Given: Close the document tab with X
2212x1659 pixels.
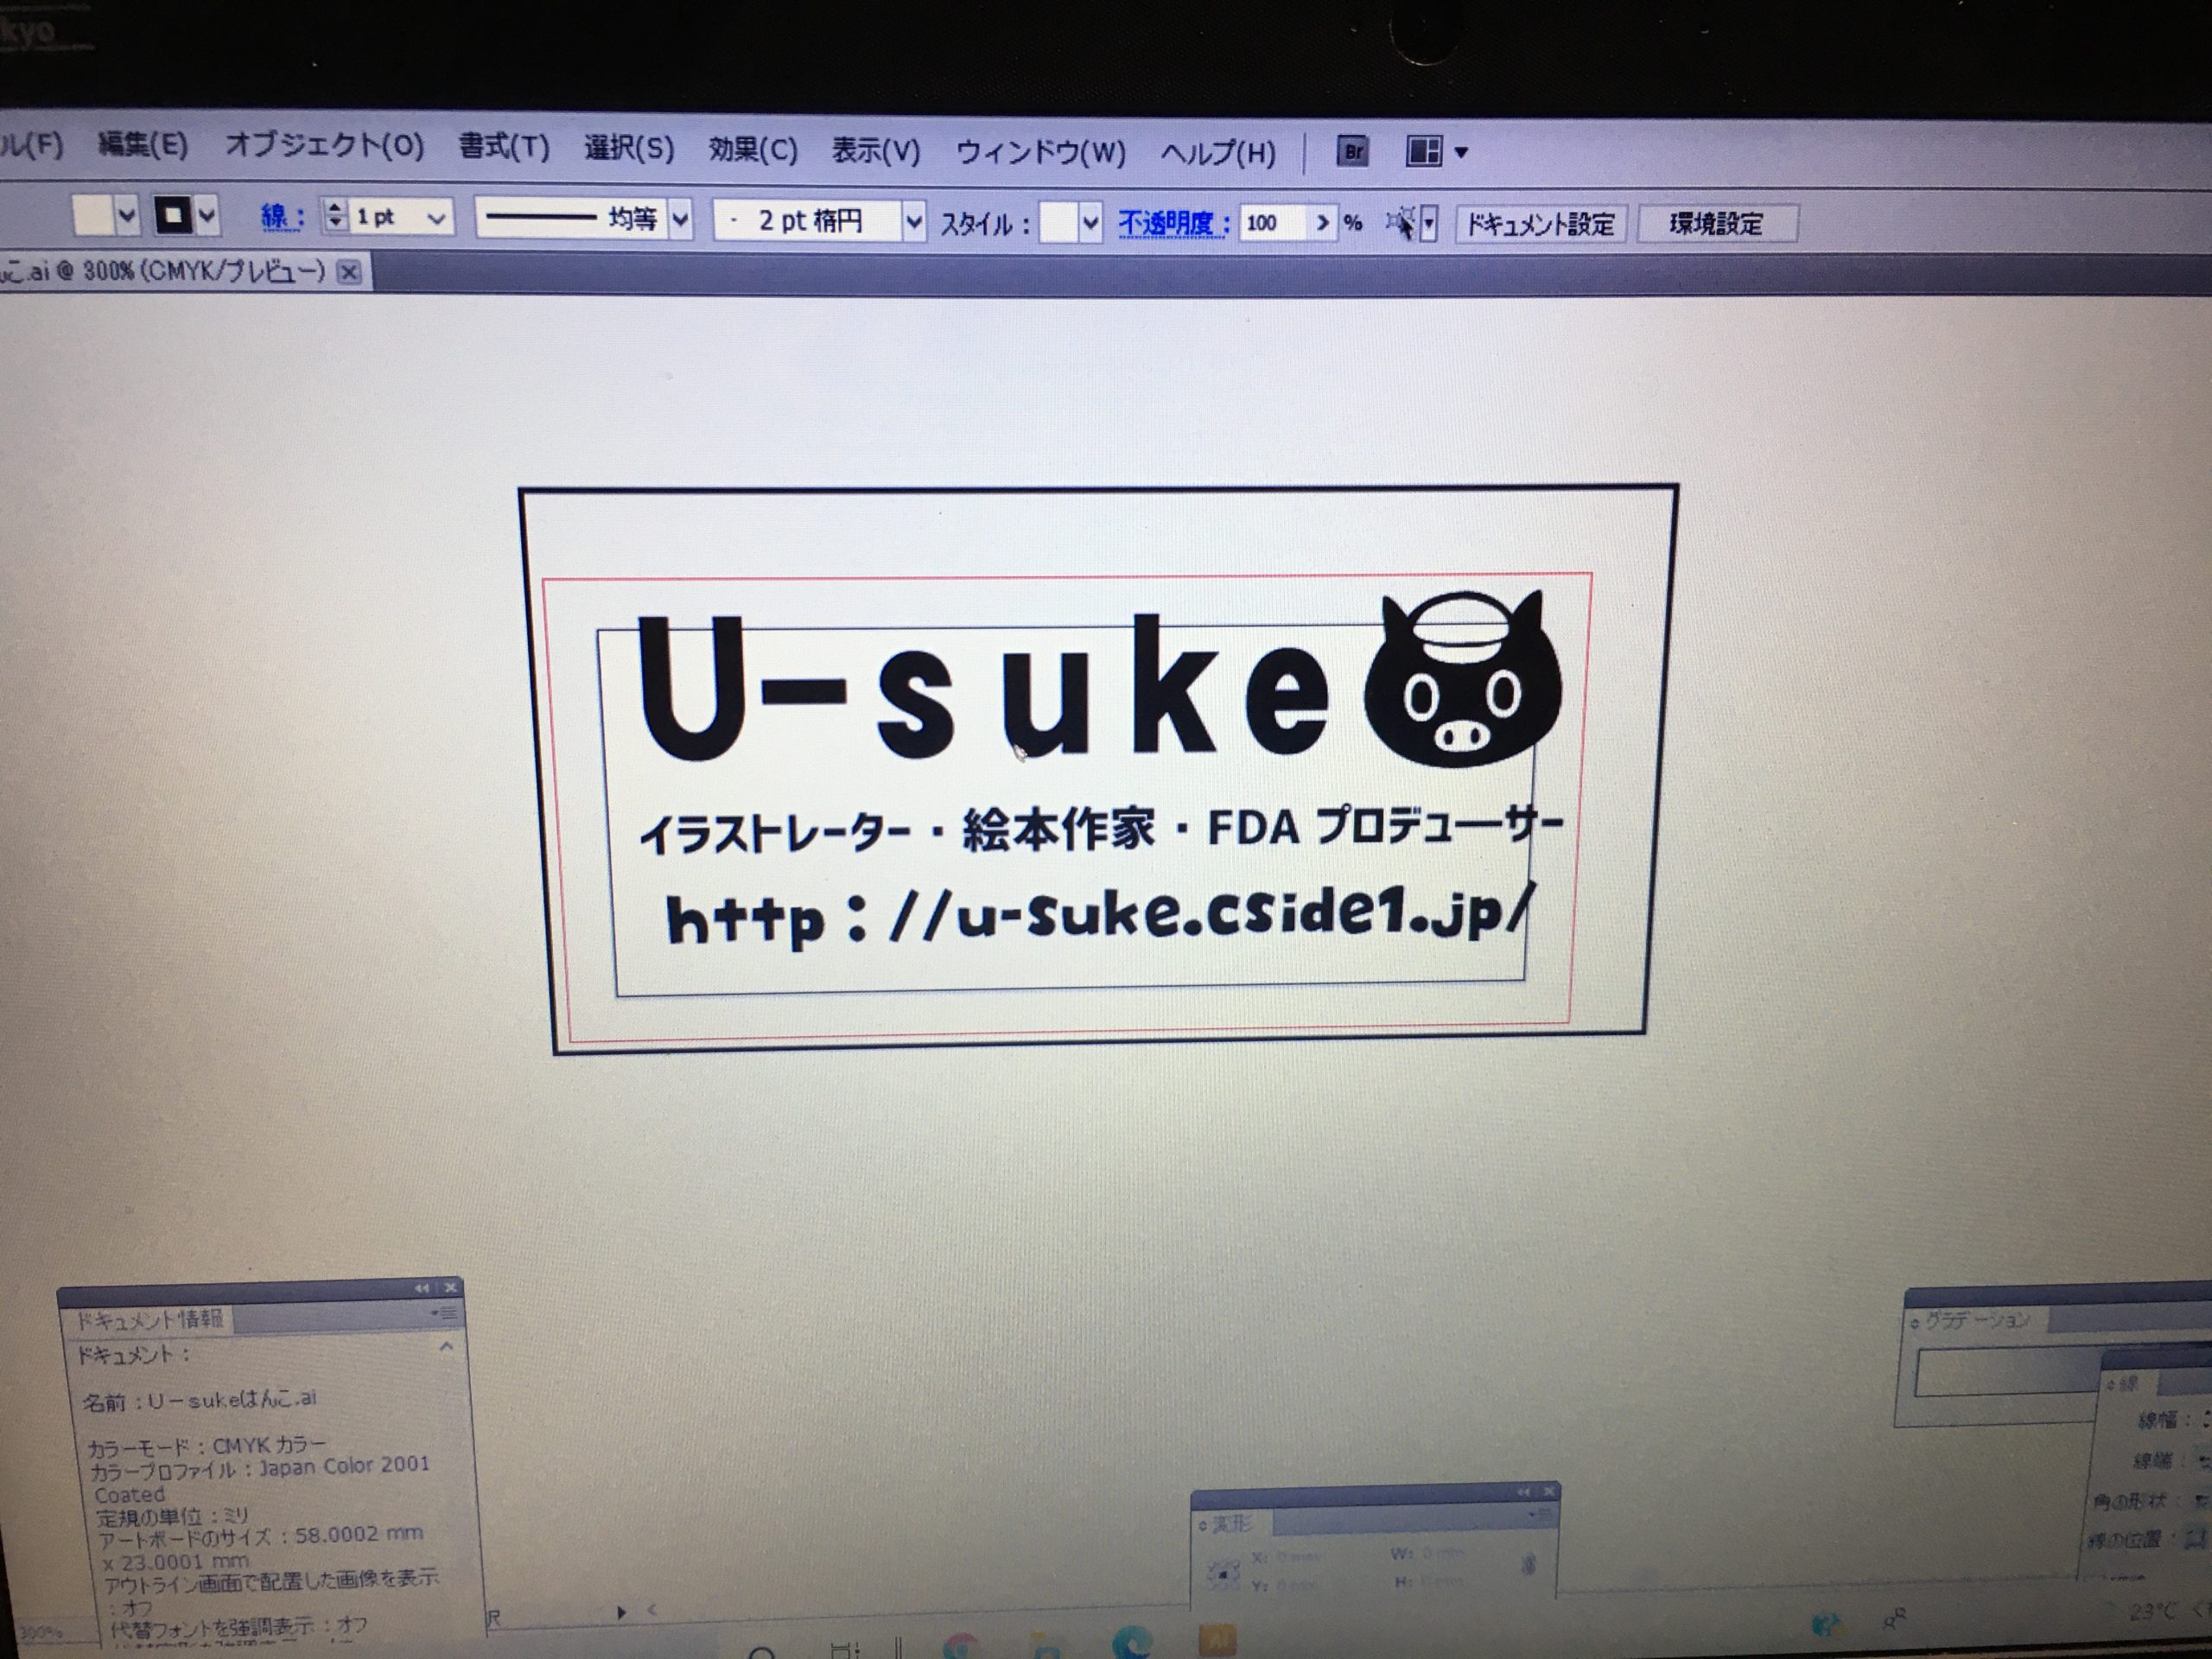Looking at the screenshot, I should tap(348, 271).
